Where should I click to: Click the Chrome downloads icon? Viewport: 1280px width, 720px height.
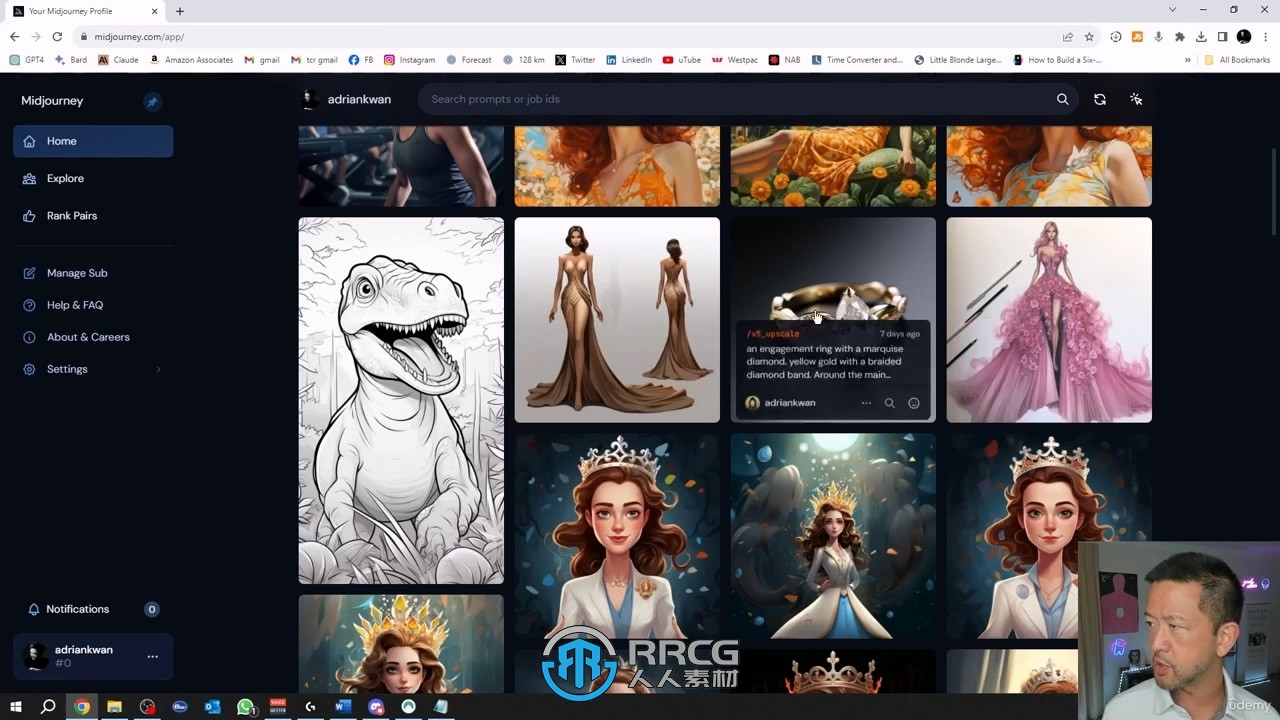(1201, 37)
